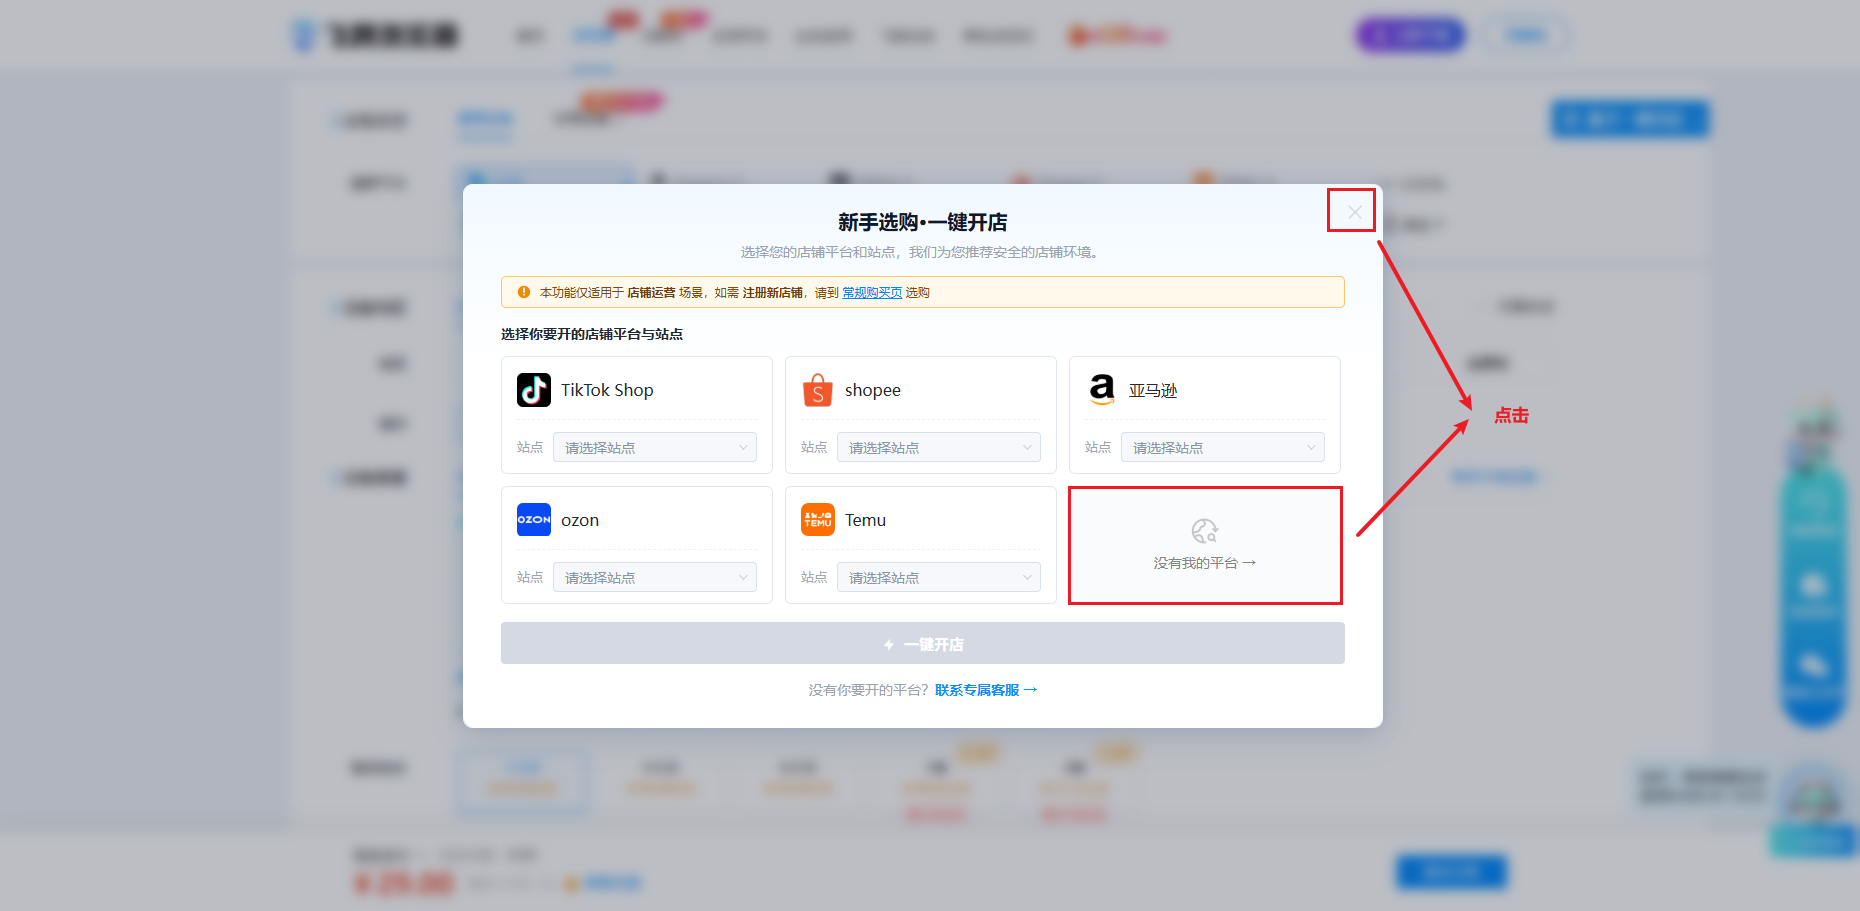Open the shopee 站点 dropdown
Image resolution: width=1860 pixels, height=911 pixels.
(939, 447)
